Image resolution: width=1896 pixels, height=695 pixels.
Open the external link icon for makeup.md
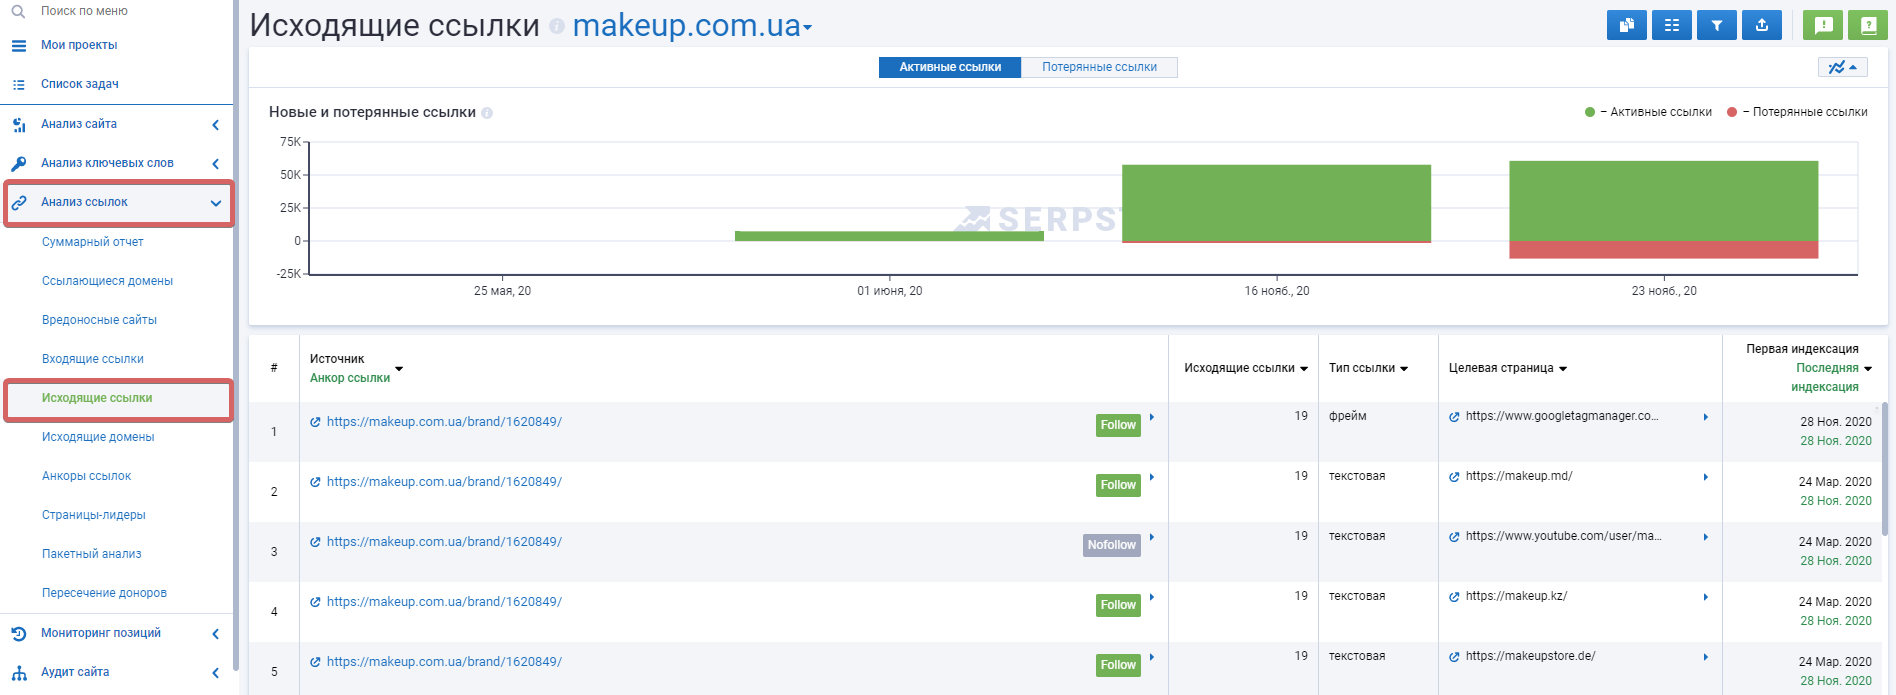[1454, 477]
